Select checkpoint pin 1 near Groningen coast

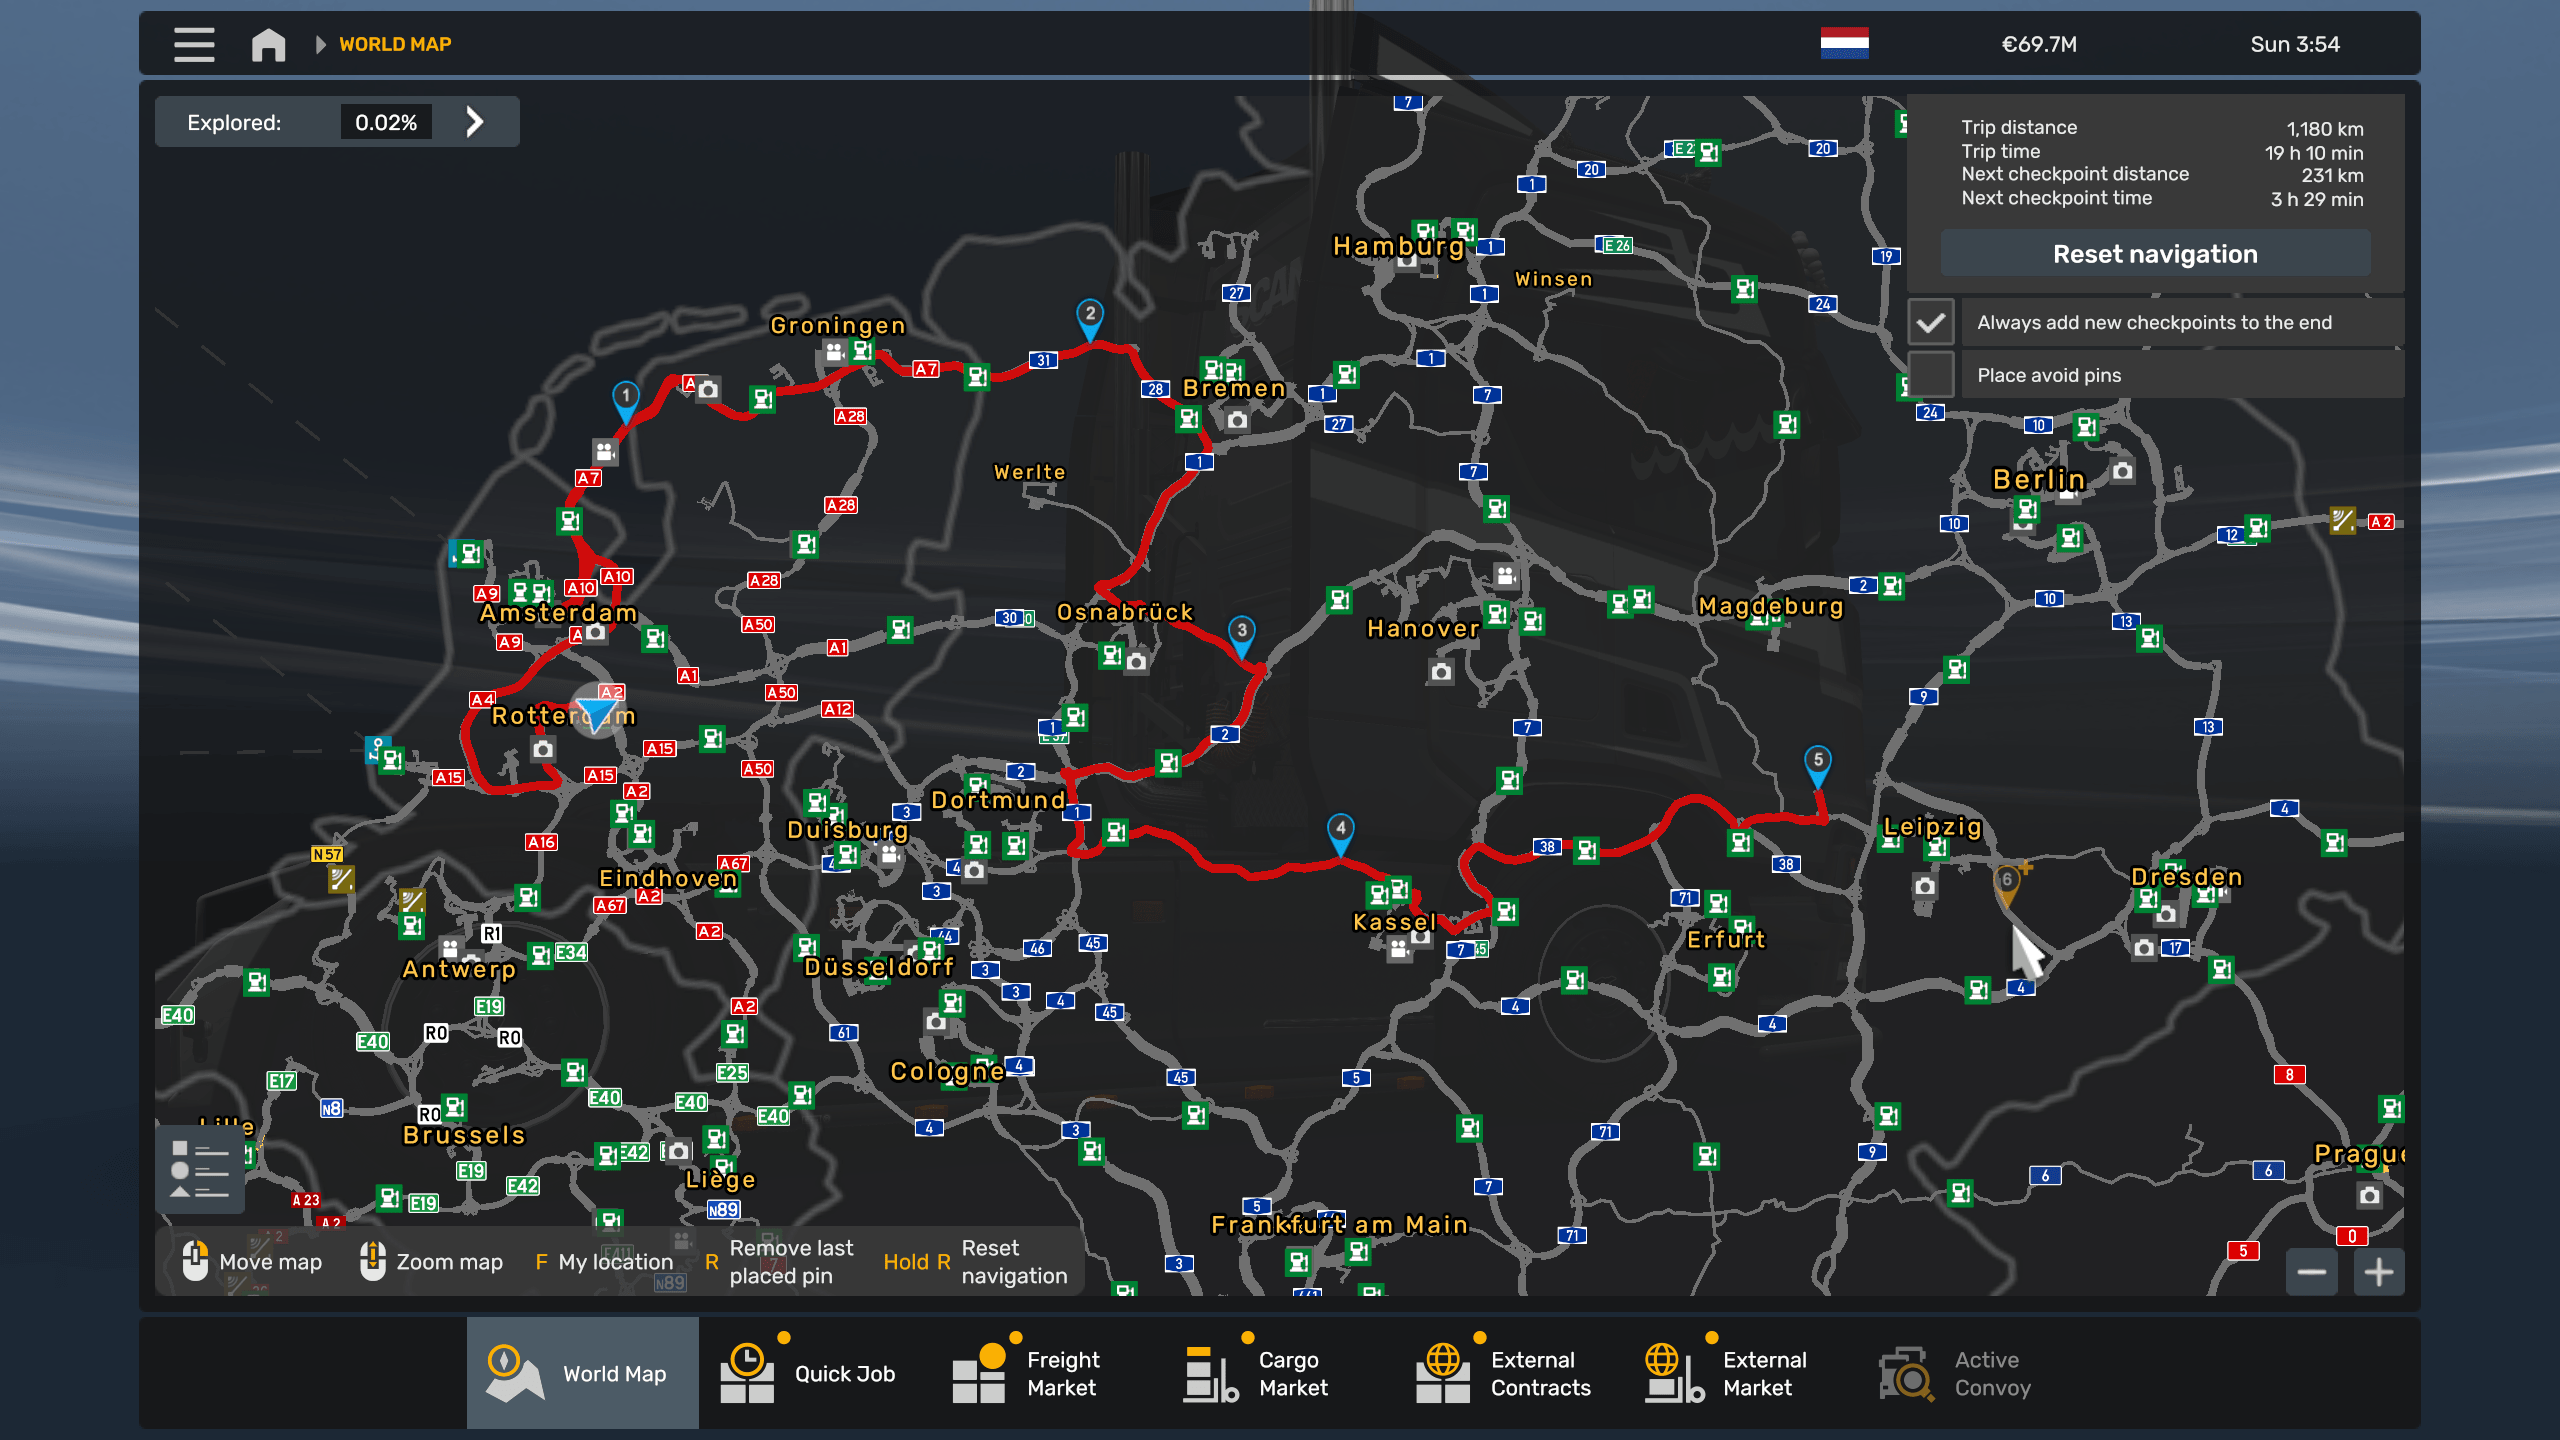click(x=625, y=401)
